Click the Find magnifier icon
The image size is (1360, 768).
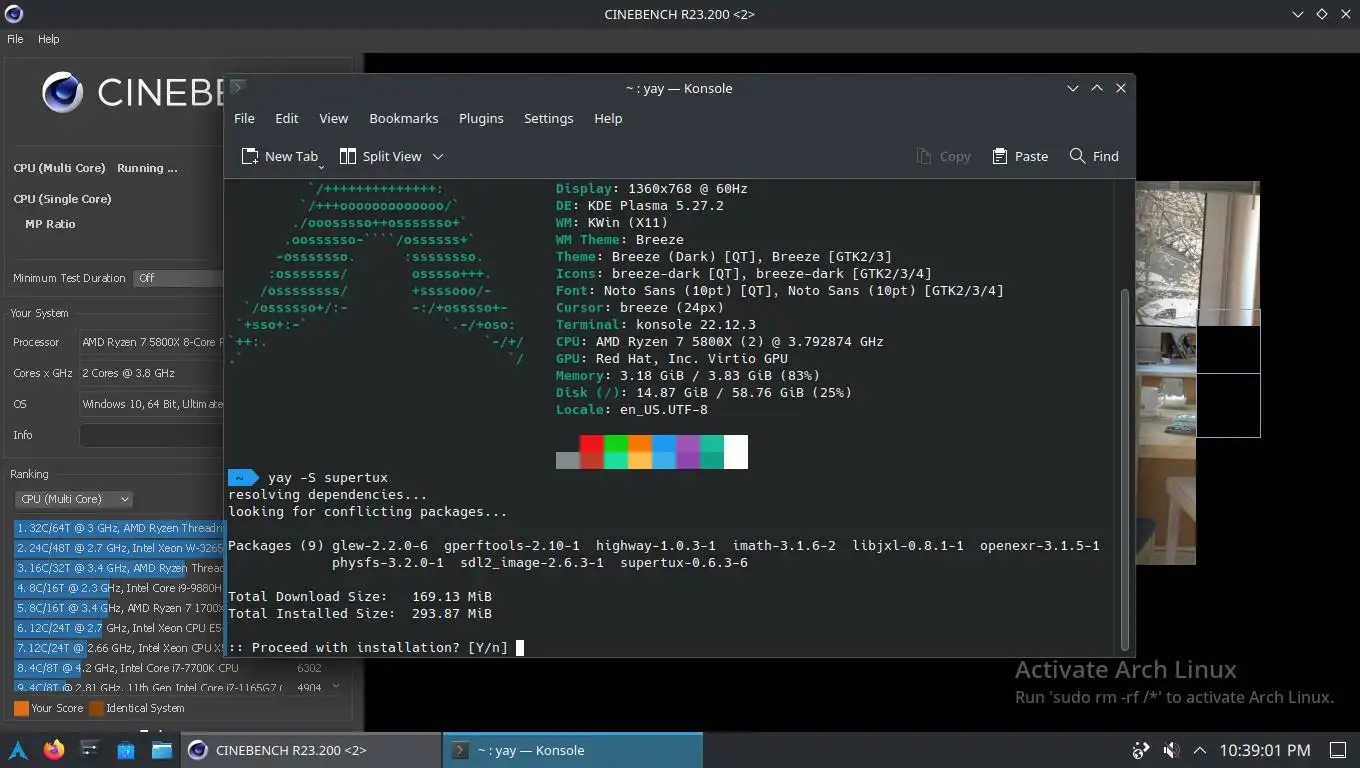click(x=1077, y=156)
